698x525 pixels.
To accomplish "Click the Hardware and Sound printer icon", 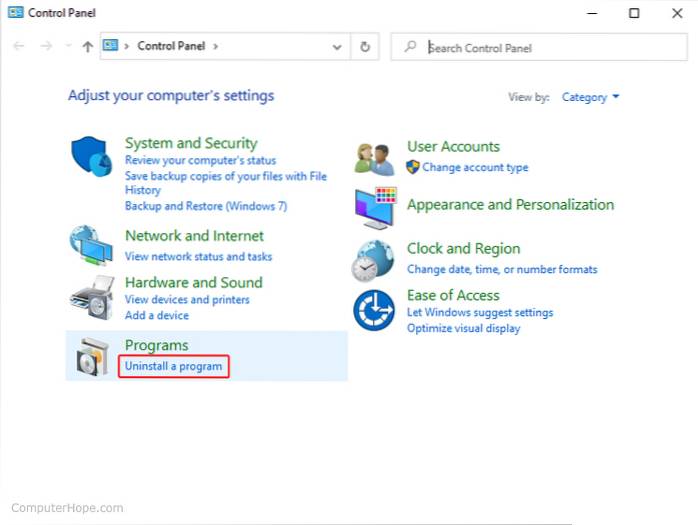I will 92,296.
